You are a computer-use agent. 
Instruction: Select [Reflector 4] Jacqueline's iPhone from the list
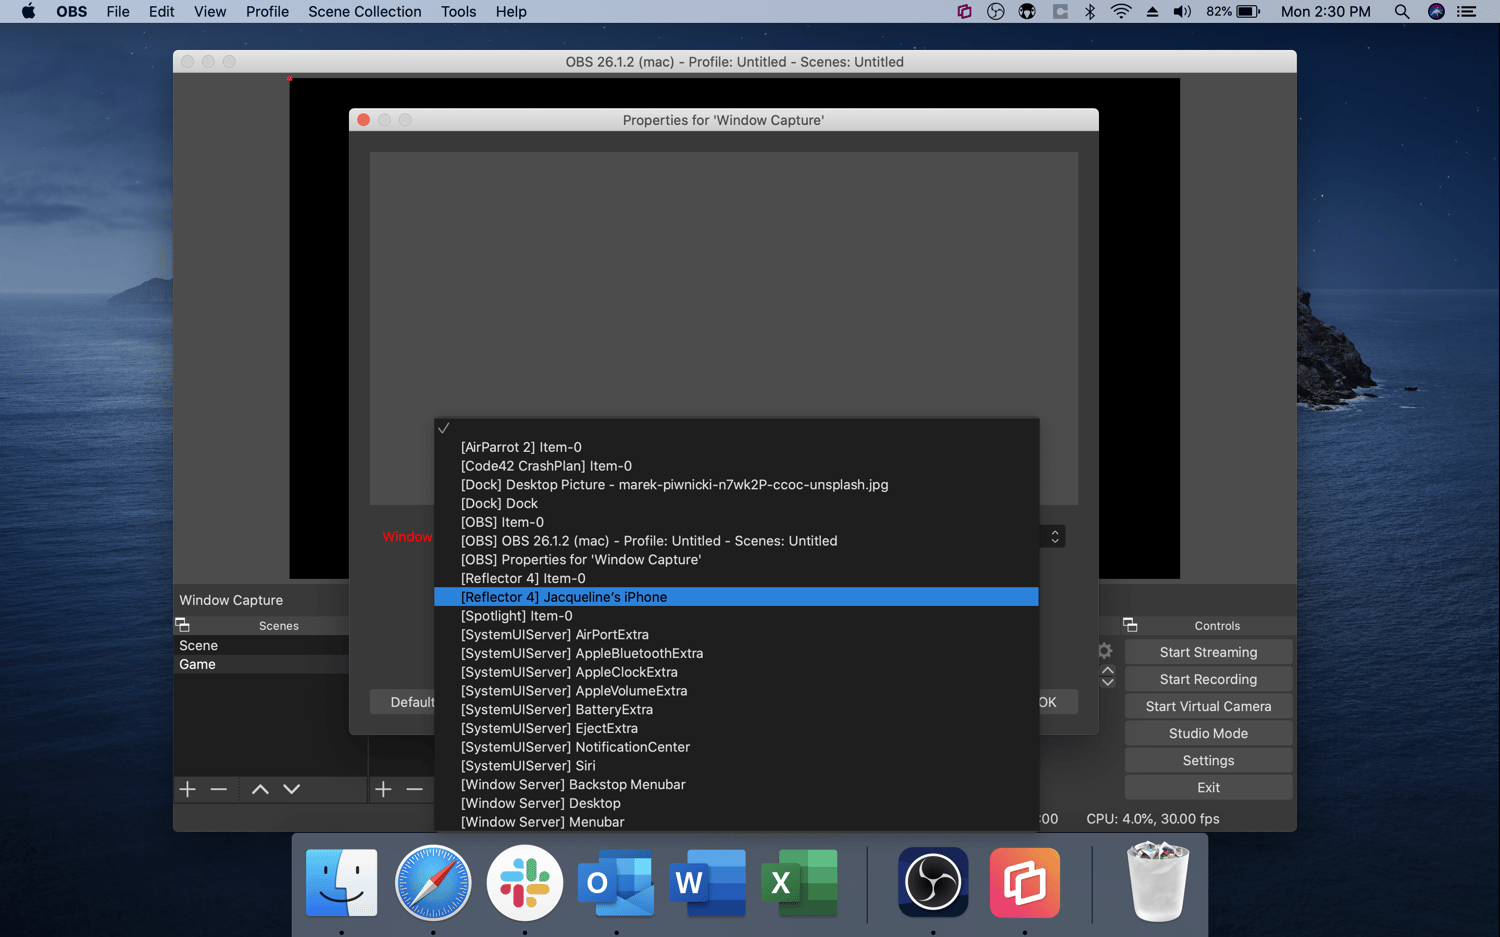564,596
